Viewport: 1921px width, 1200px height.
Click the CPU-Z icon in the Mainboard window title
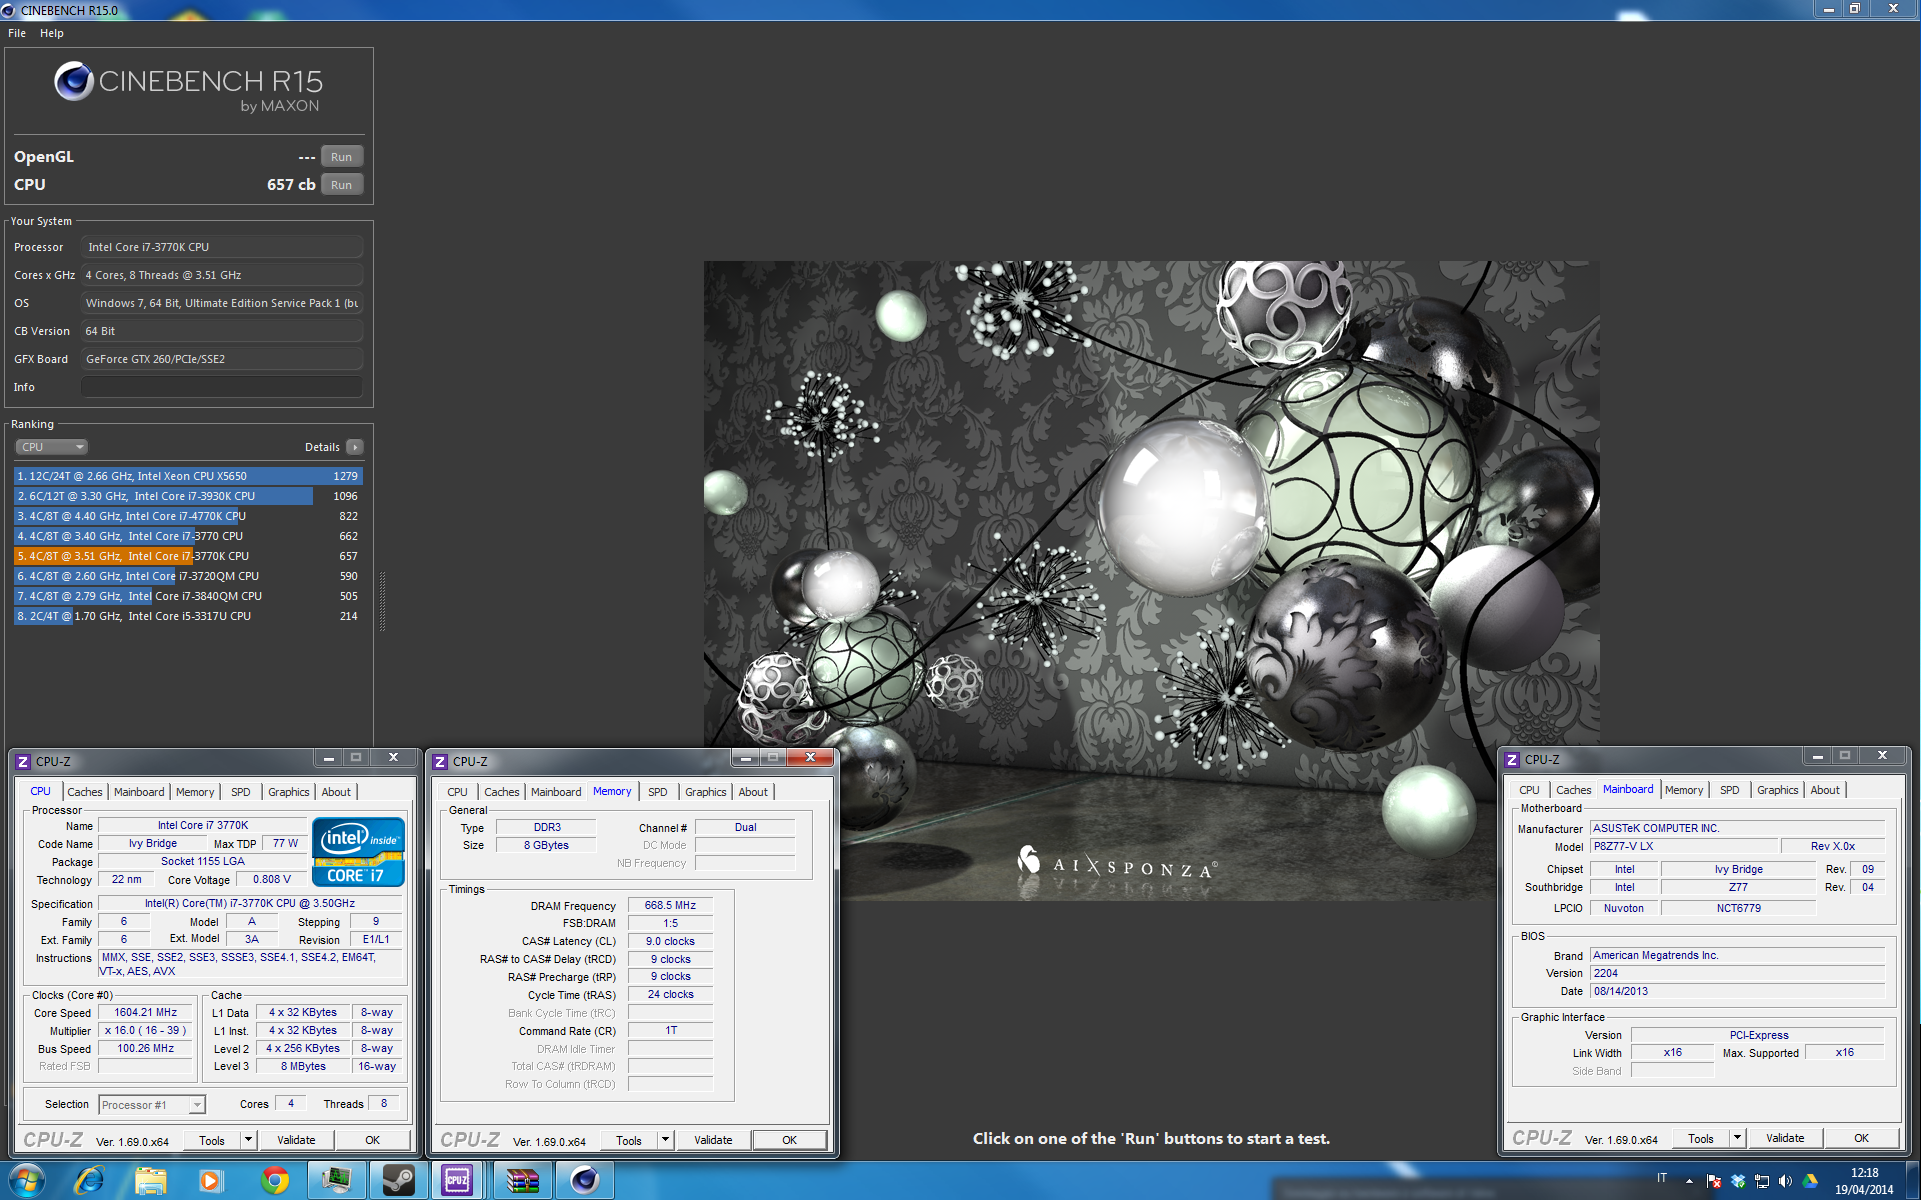[1512, 760]
